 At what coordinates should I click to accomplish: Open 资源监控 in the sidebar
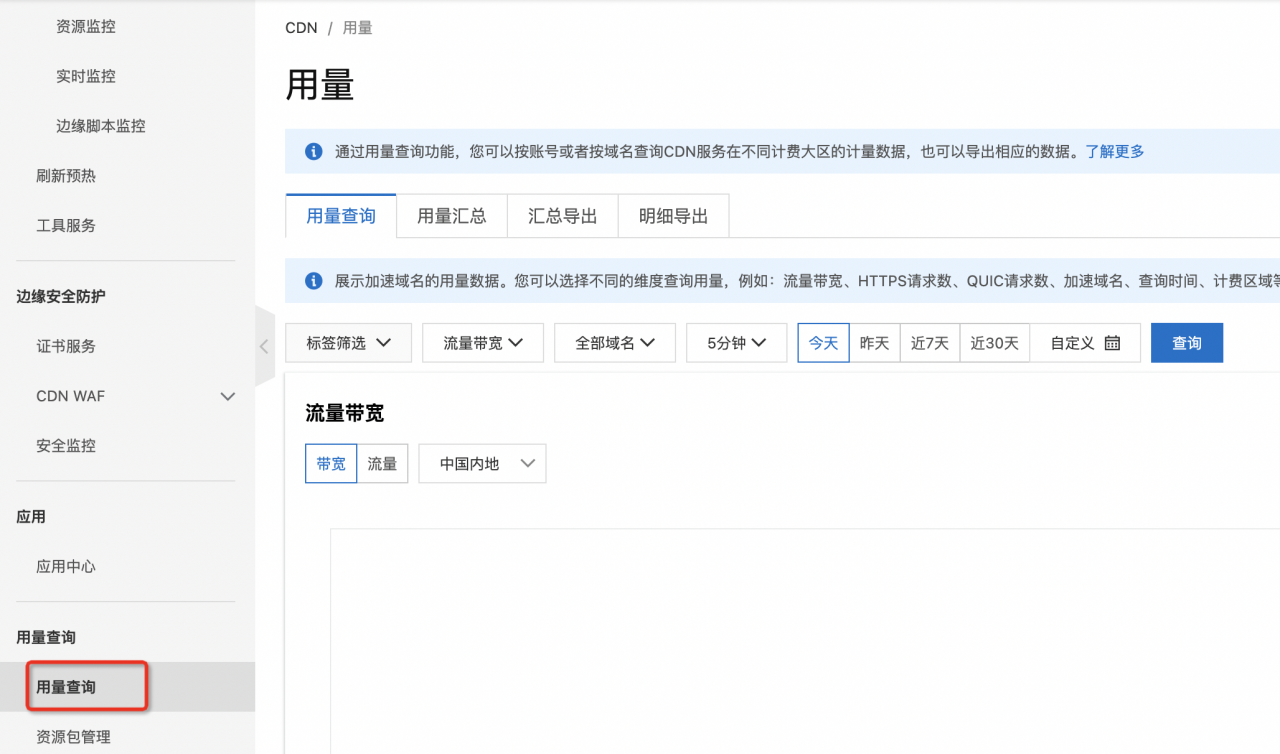pos(86,25)
